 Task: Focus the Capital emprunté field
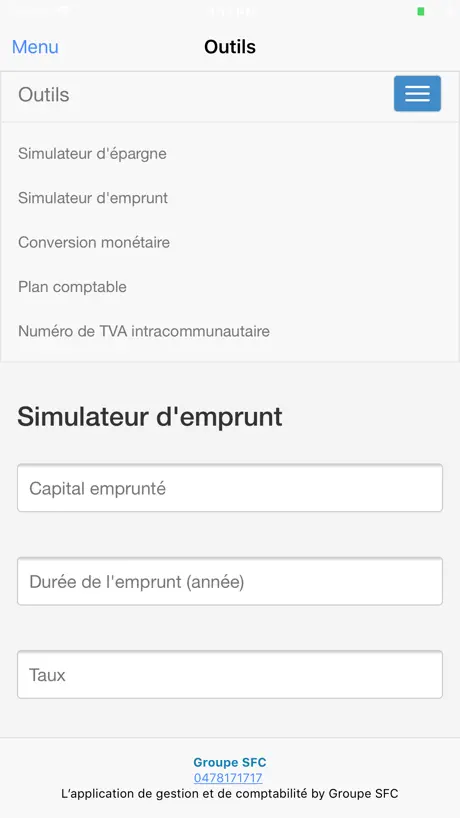click(230, 488)
